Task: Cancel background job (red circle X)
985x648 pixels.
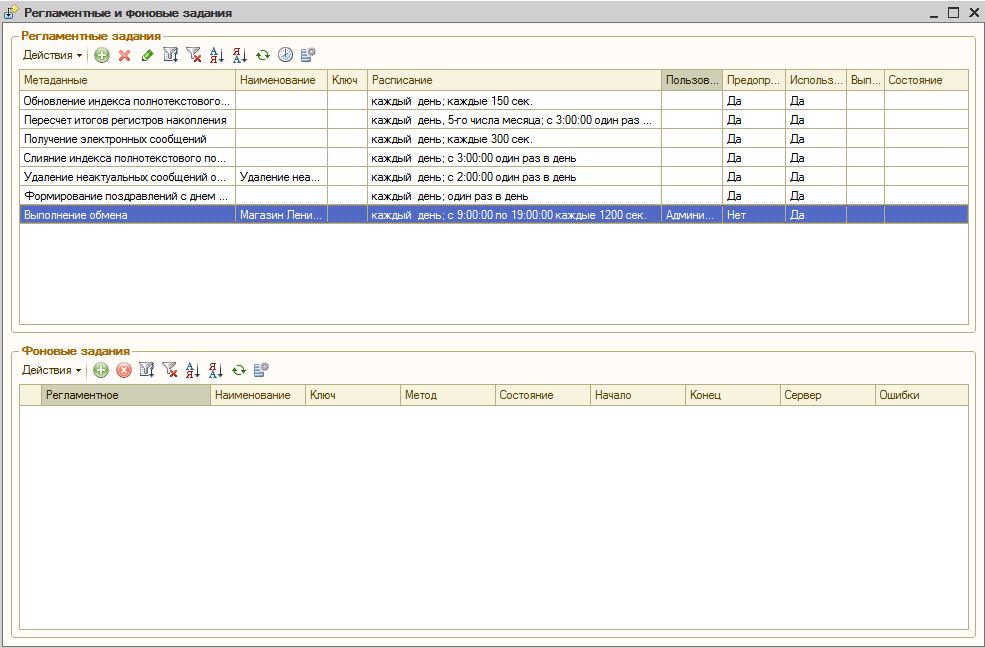Action: click(x=124, y=370)
